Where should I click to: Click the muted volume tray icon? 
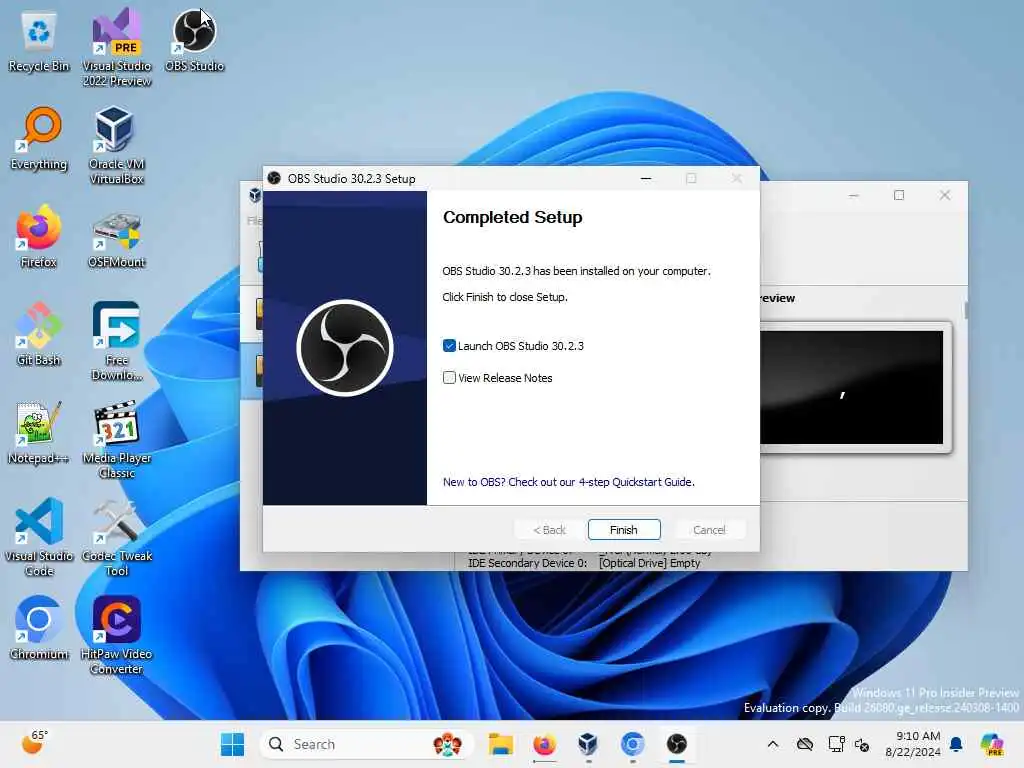coord(862,744)
